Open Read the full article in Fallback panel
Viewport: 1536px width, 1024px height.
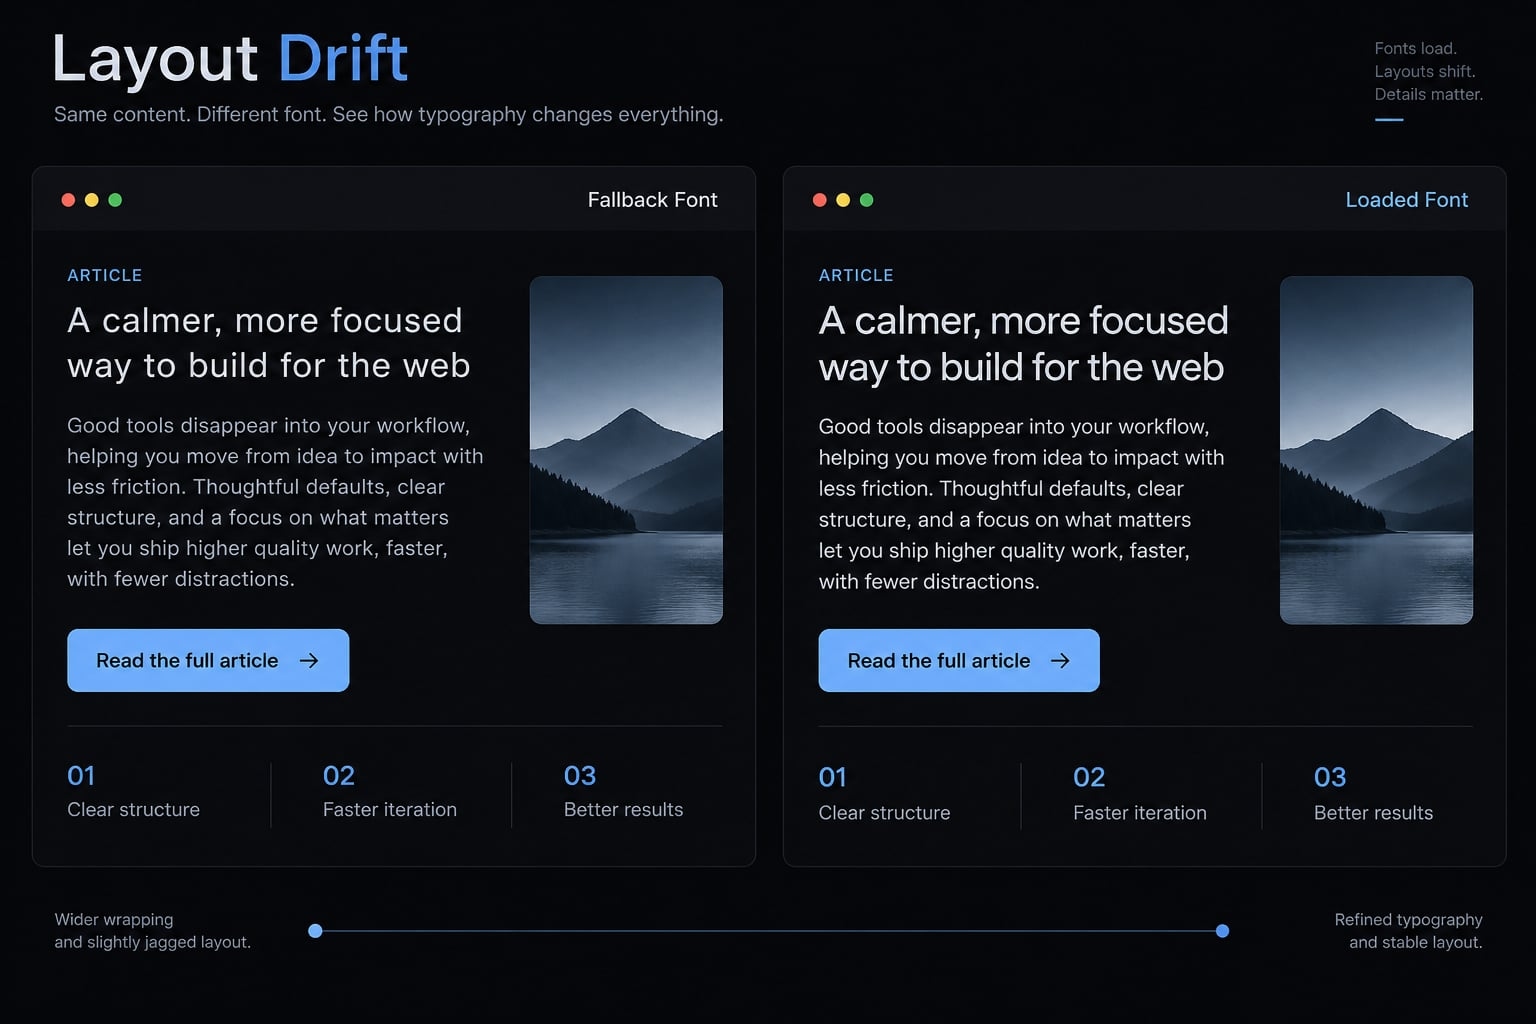[208, 660]
